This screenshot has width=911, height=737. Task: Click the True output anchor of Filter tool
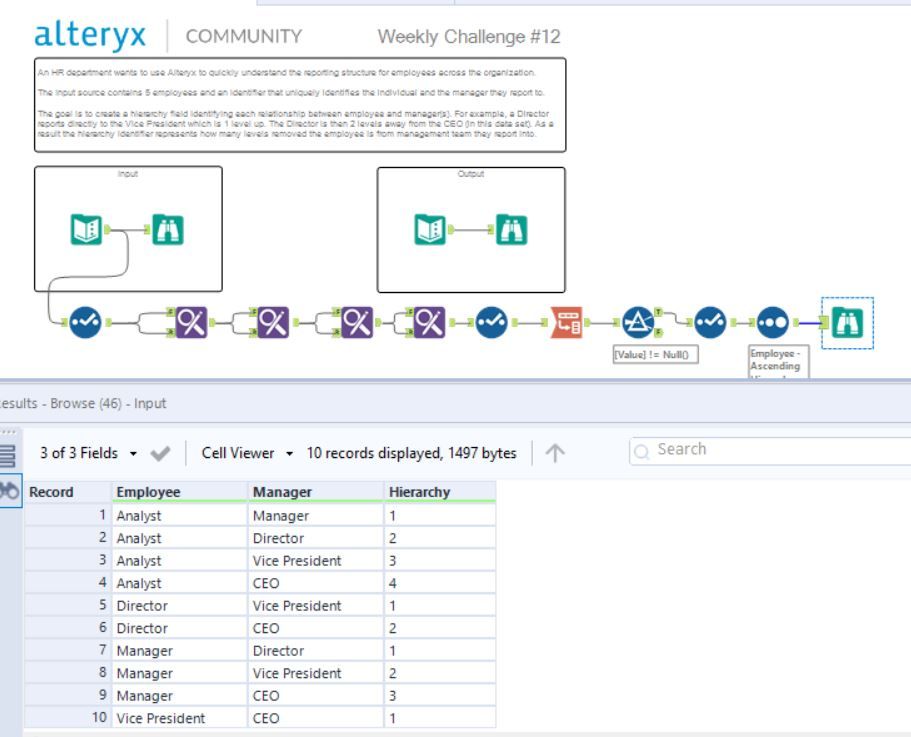[x=658, y=312]
